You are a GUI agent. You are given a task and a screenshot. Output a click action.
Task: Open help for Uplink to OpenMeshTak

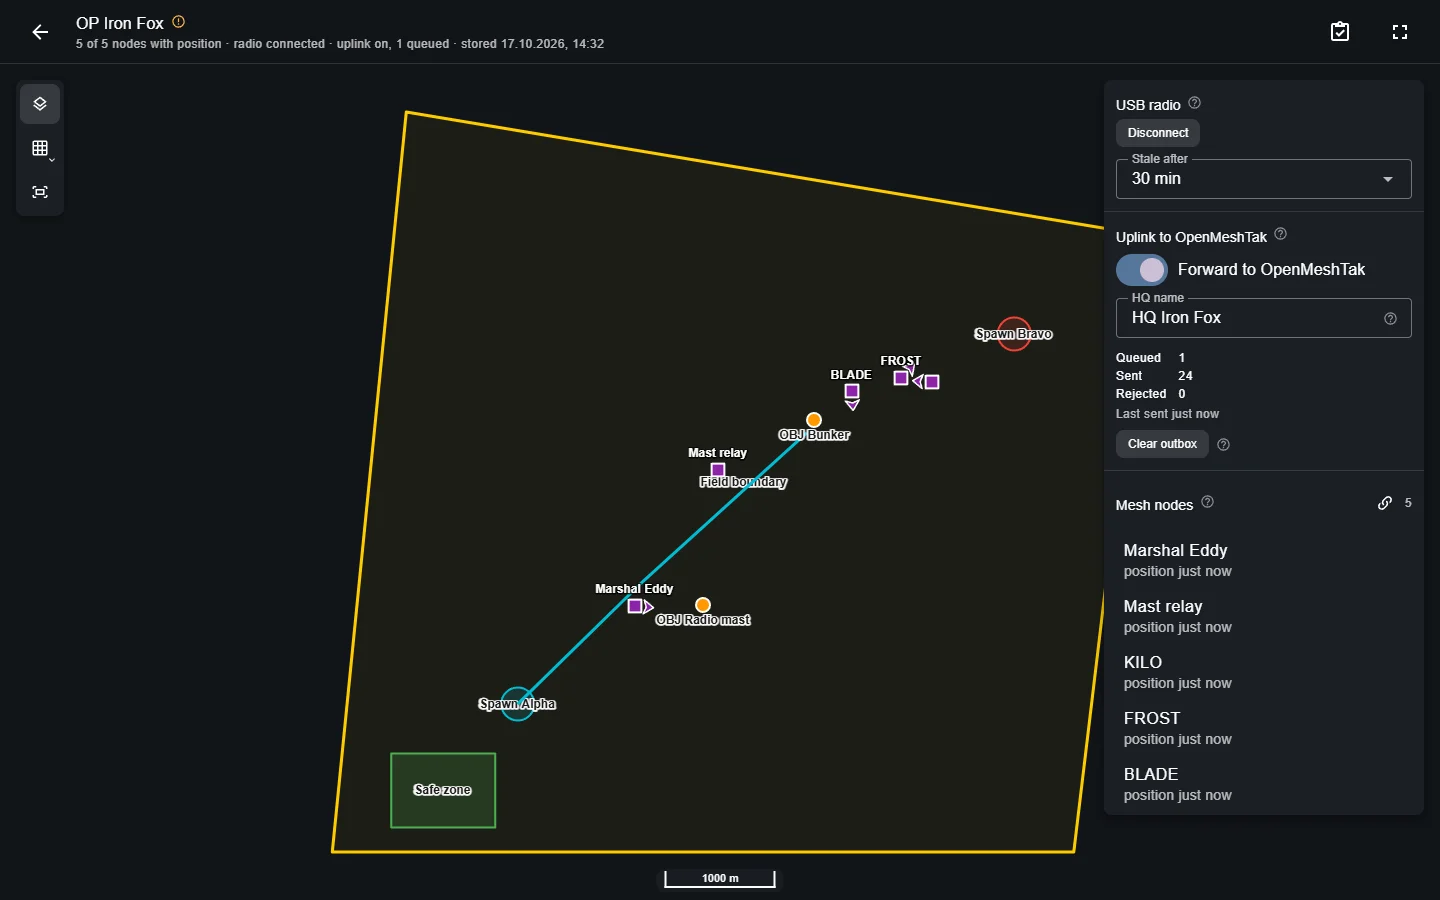tap(1280, 234)
